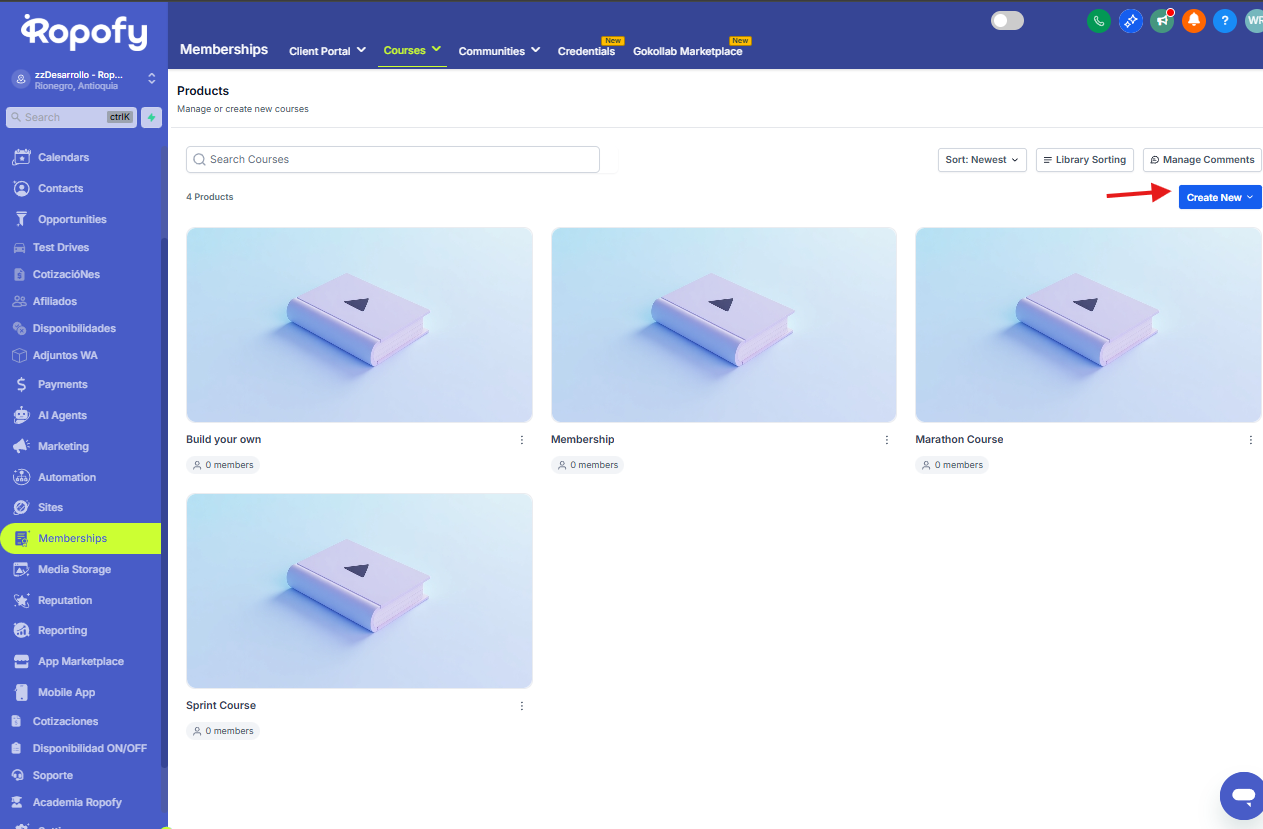This screenshot has height=829, width=1263.
Task: Click the Manage Comments button
Action: [1201, 160]
